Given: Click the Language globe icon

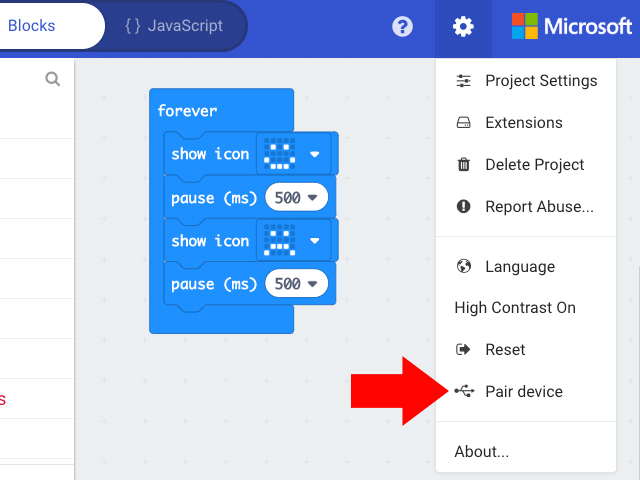Looking at the screenshot, I should point(463,267).
